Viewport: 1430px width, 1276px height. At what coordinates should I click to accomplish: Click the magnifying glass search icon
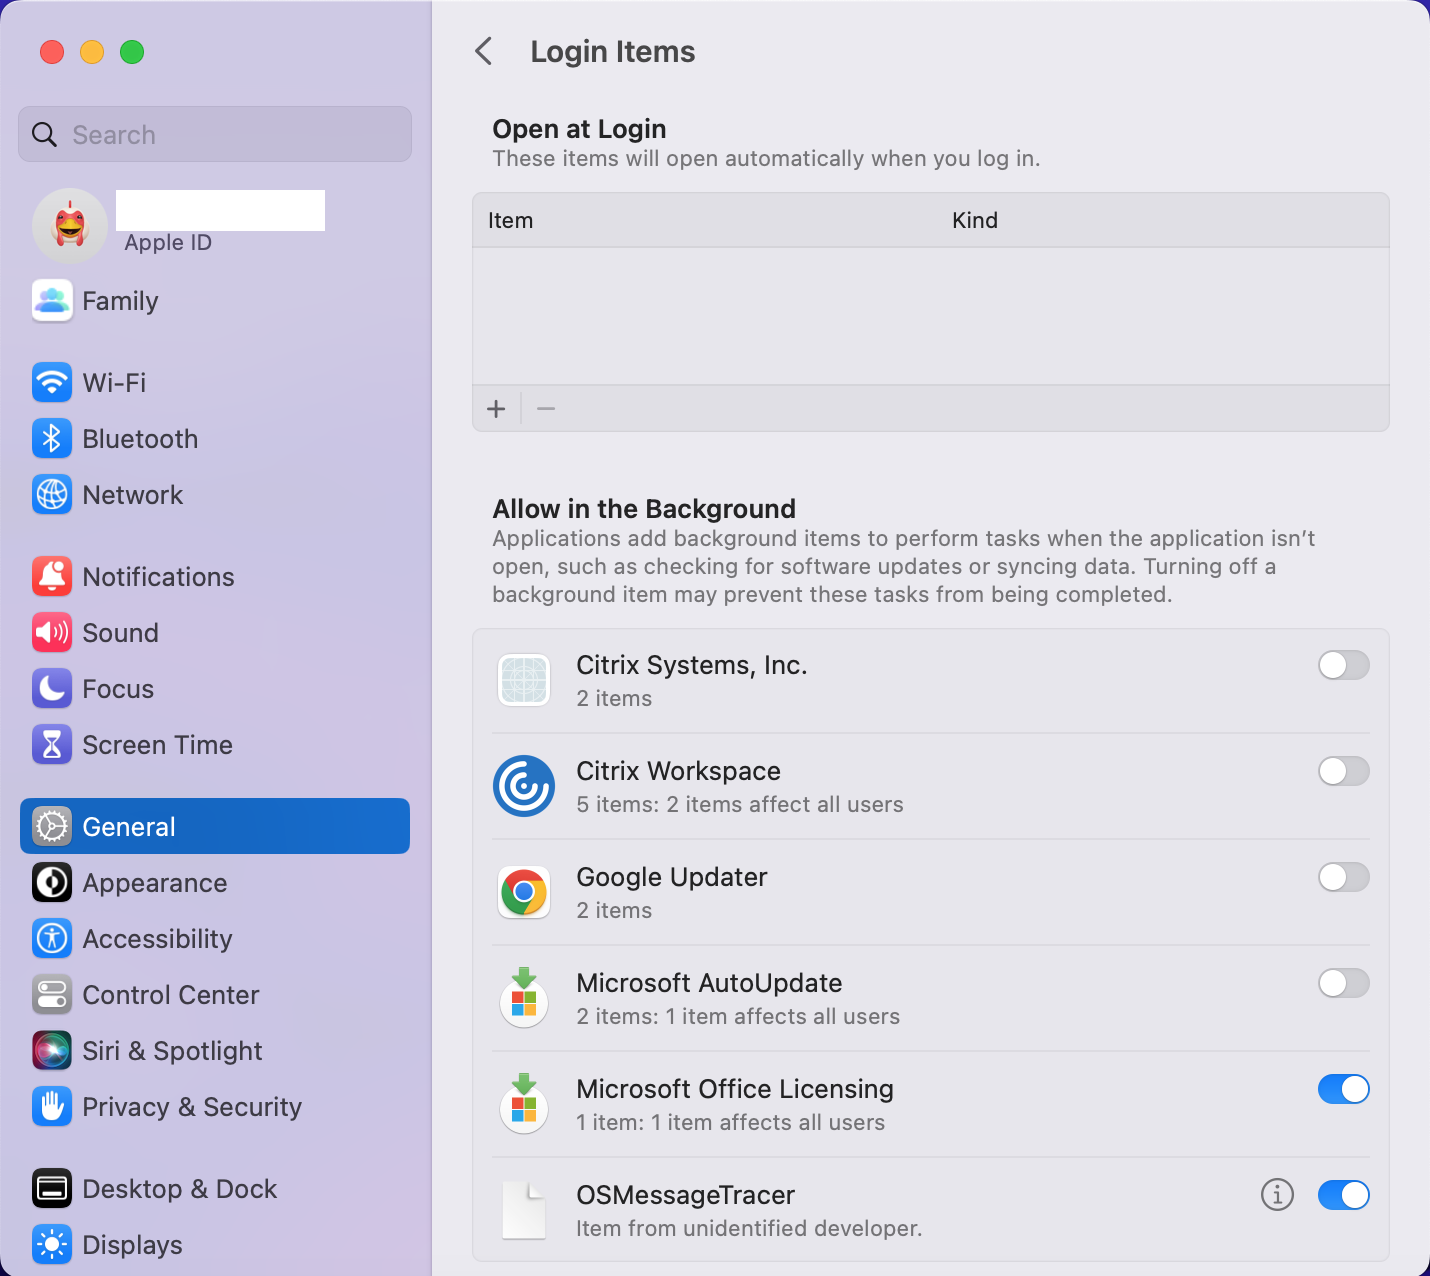(44, 134)
